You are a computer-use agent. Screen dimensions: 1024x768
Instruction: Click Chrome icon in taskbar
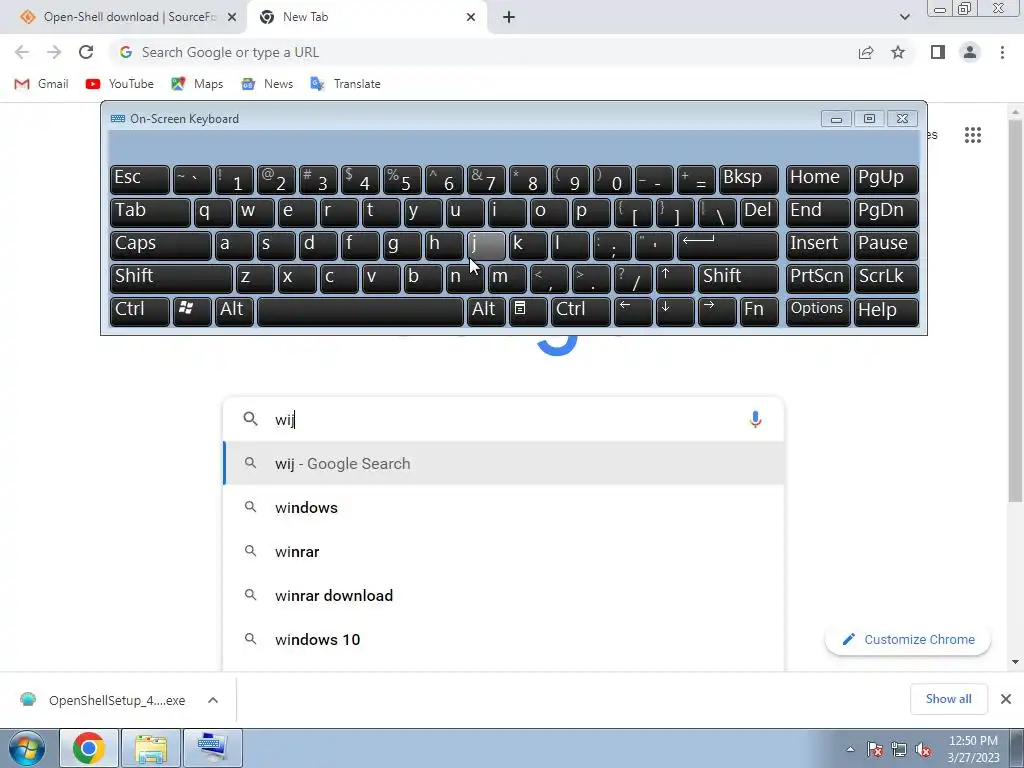tap(89, 748)
